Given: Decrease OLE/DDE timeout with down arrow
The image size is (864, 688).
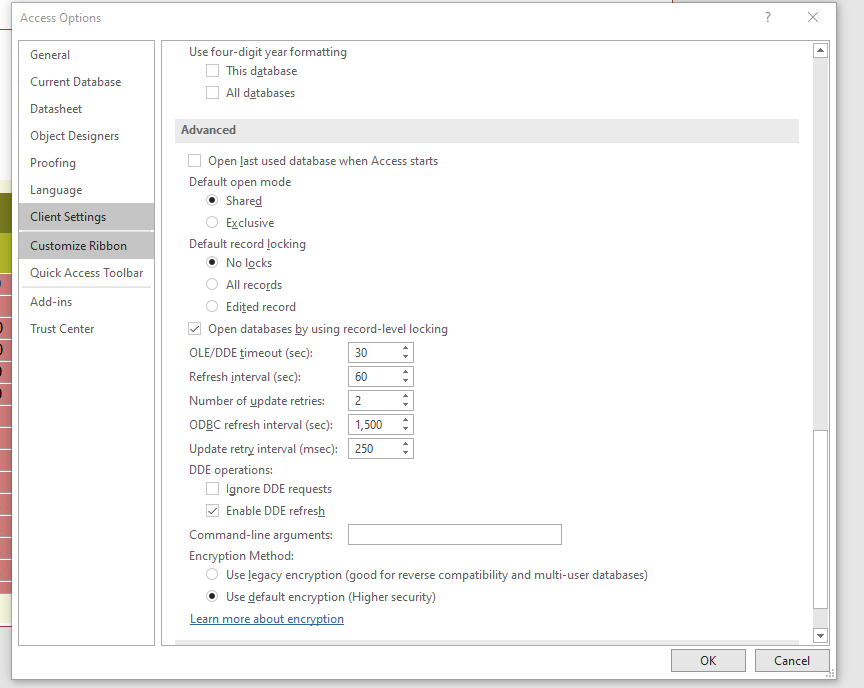Looking at the screenshot, I should point(406,357).
